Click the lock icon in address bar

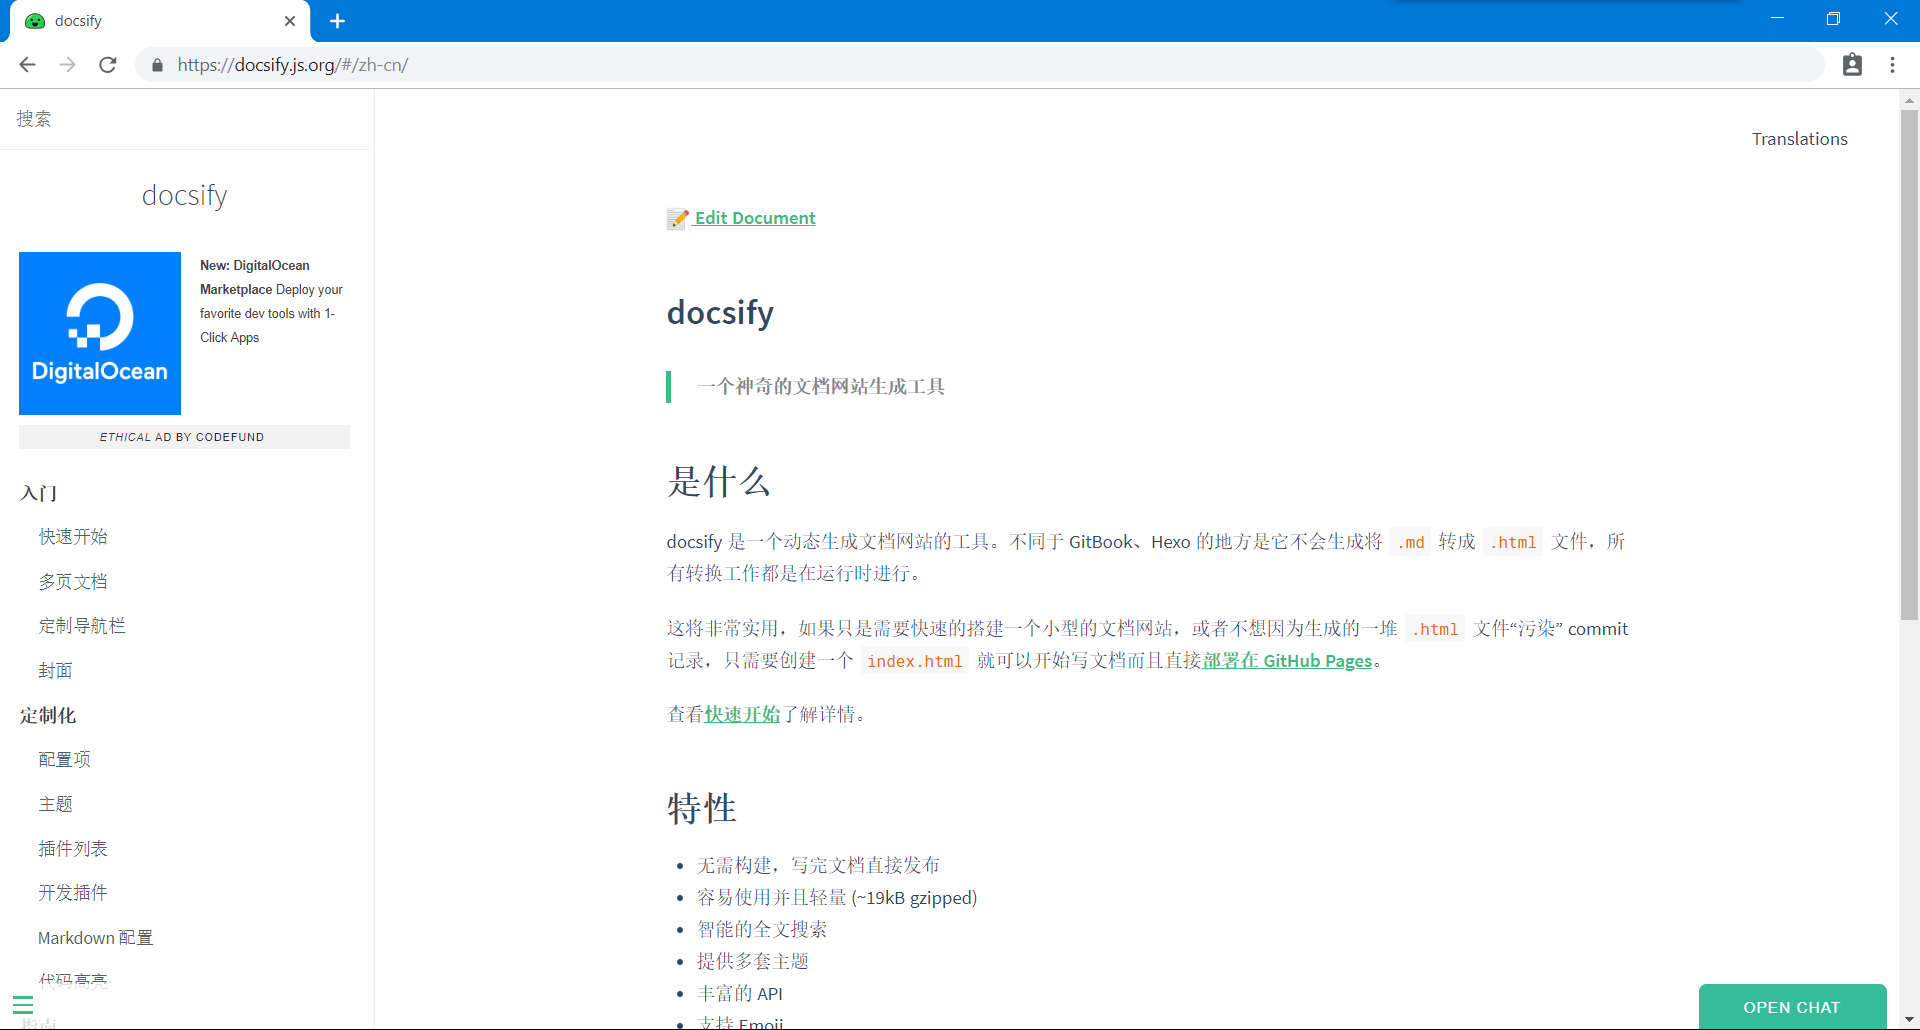click(157, 65)
